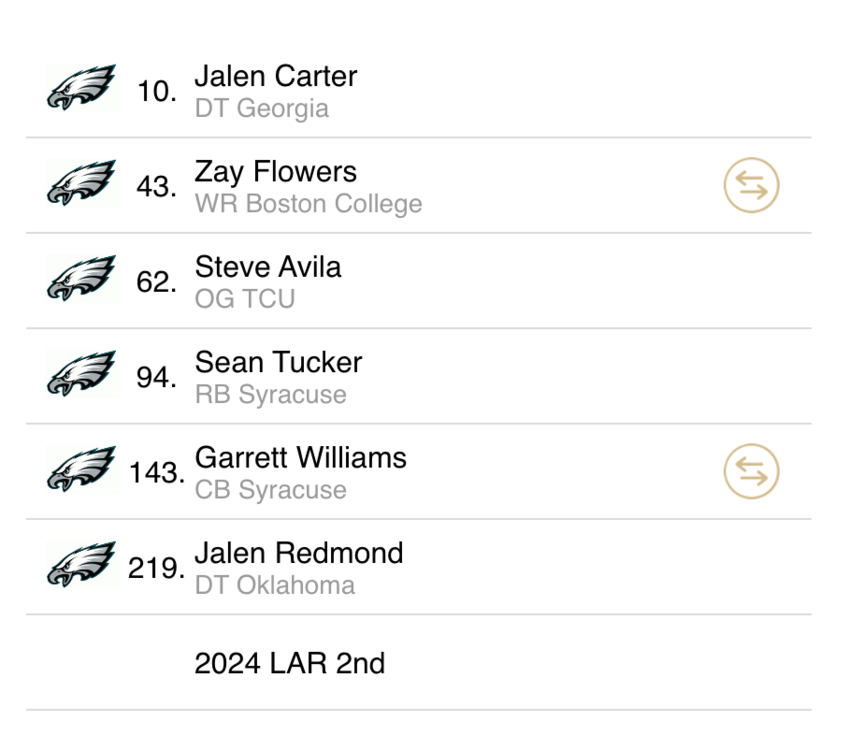
Task: Click pick number 143
Action: point(156,473)
